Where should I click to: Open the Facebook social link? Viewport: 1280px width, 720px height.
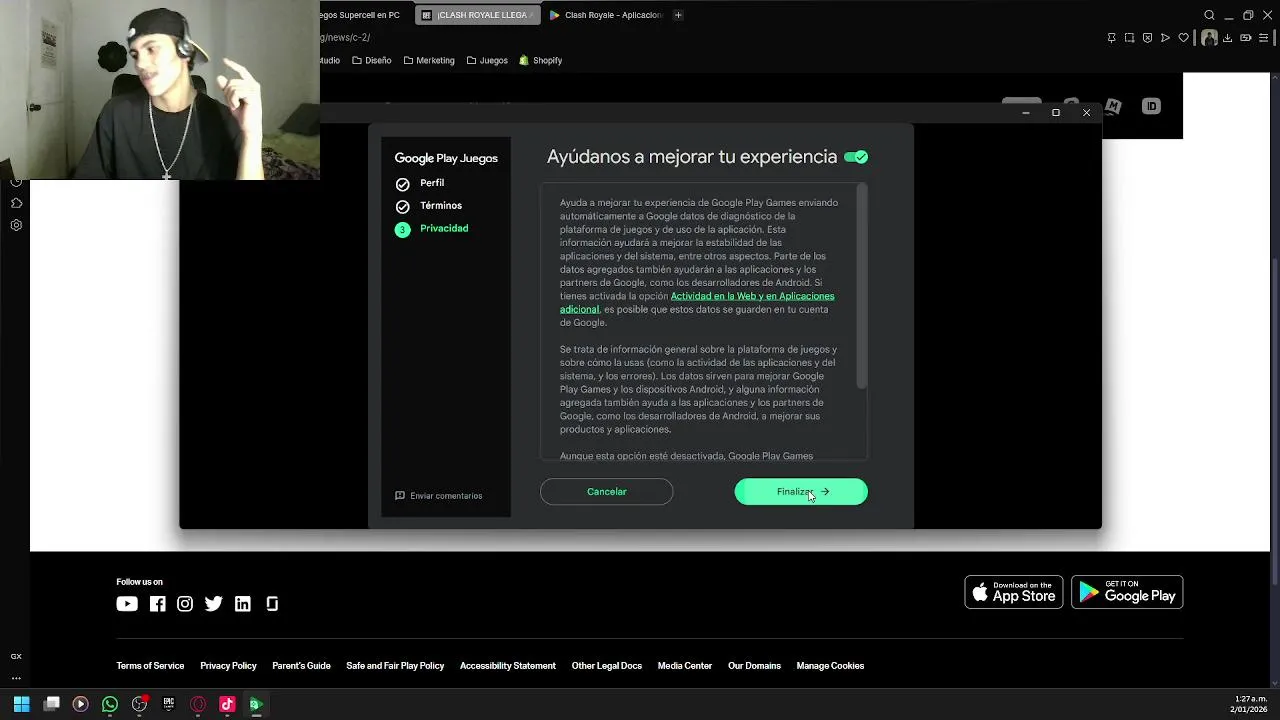(x=158, y=604)
